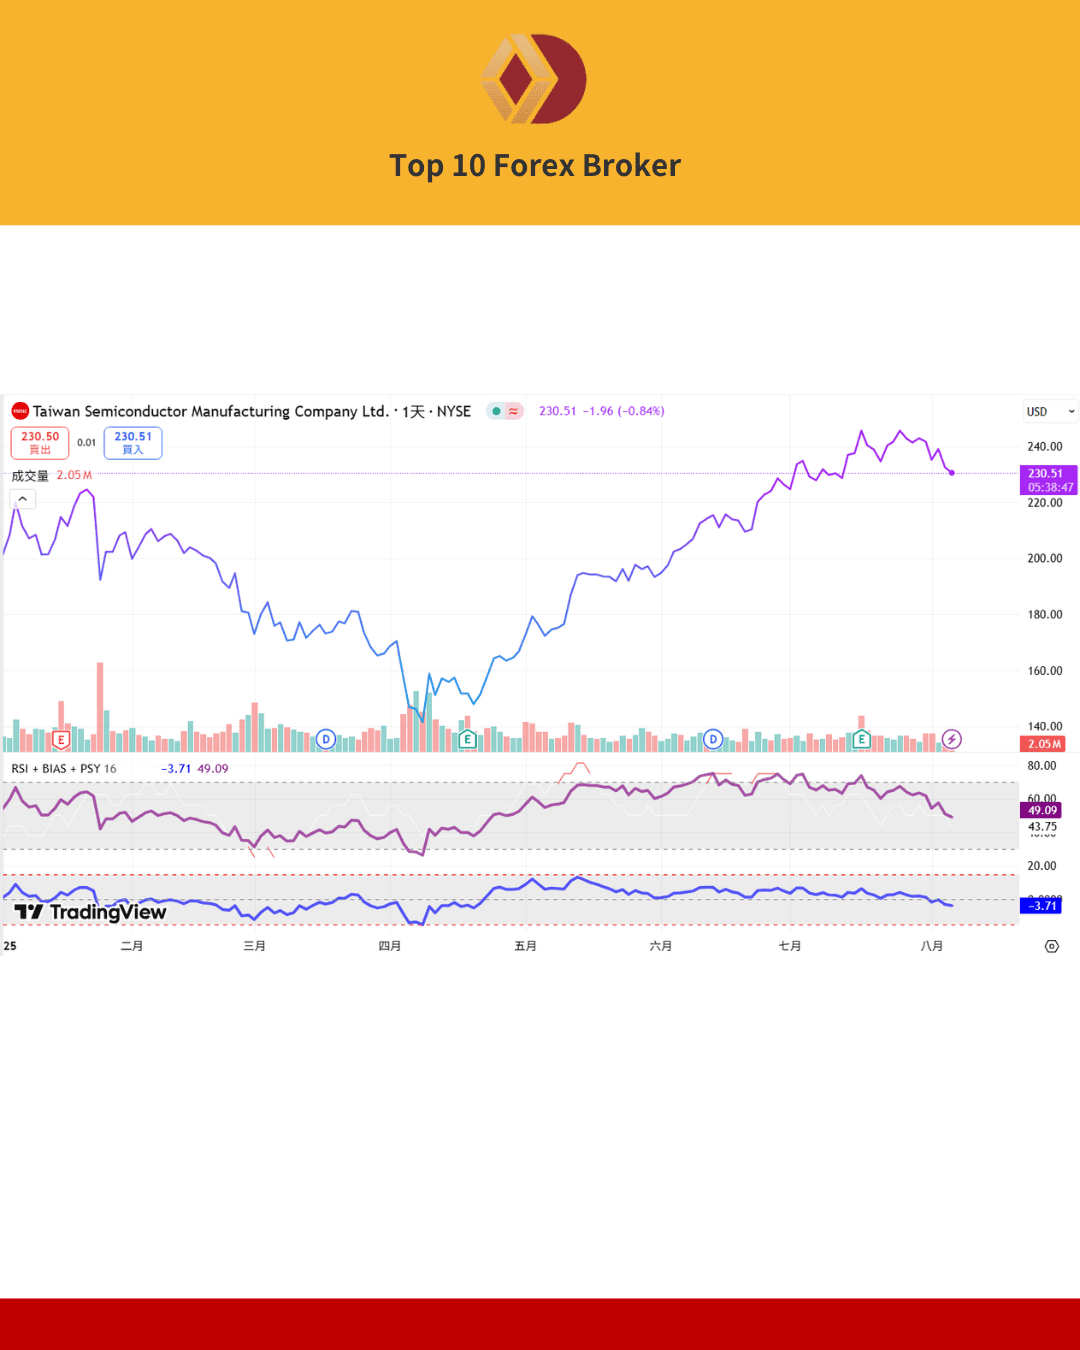Click the 230.51 current price axis label
The height and width of the screenshot is (1350, 1080).
click(x=1047, y=480)
